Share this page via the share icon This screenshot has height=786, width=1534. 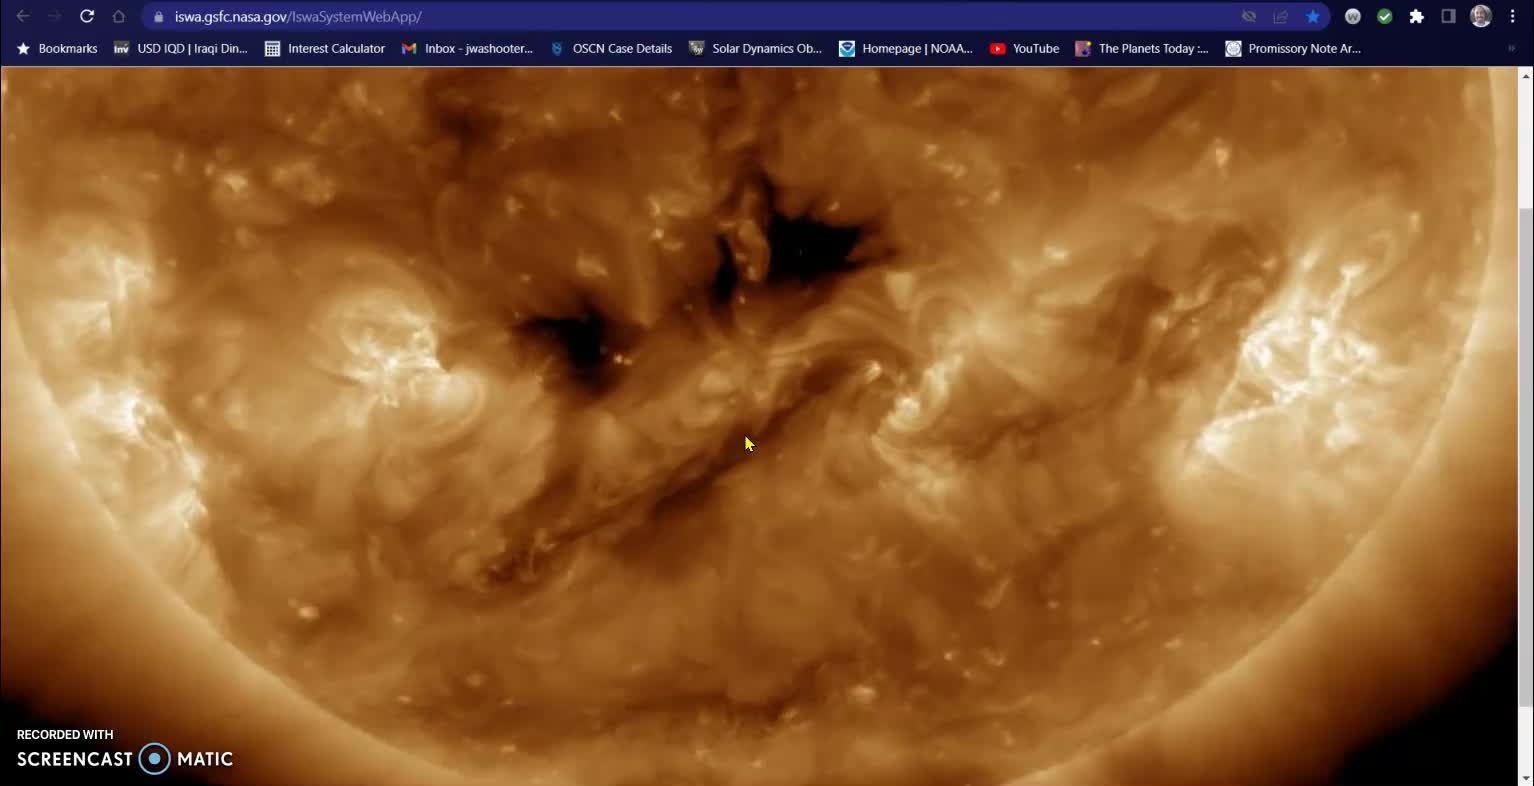pyautogui.click(x=1281, y=17)
